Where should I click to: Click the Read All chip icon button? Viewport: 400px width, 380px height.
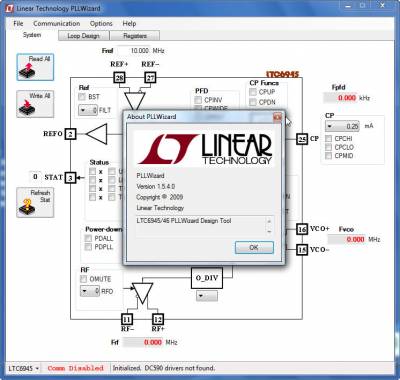[35, 67]
